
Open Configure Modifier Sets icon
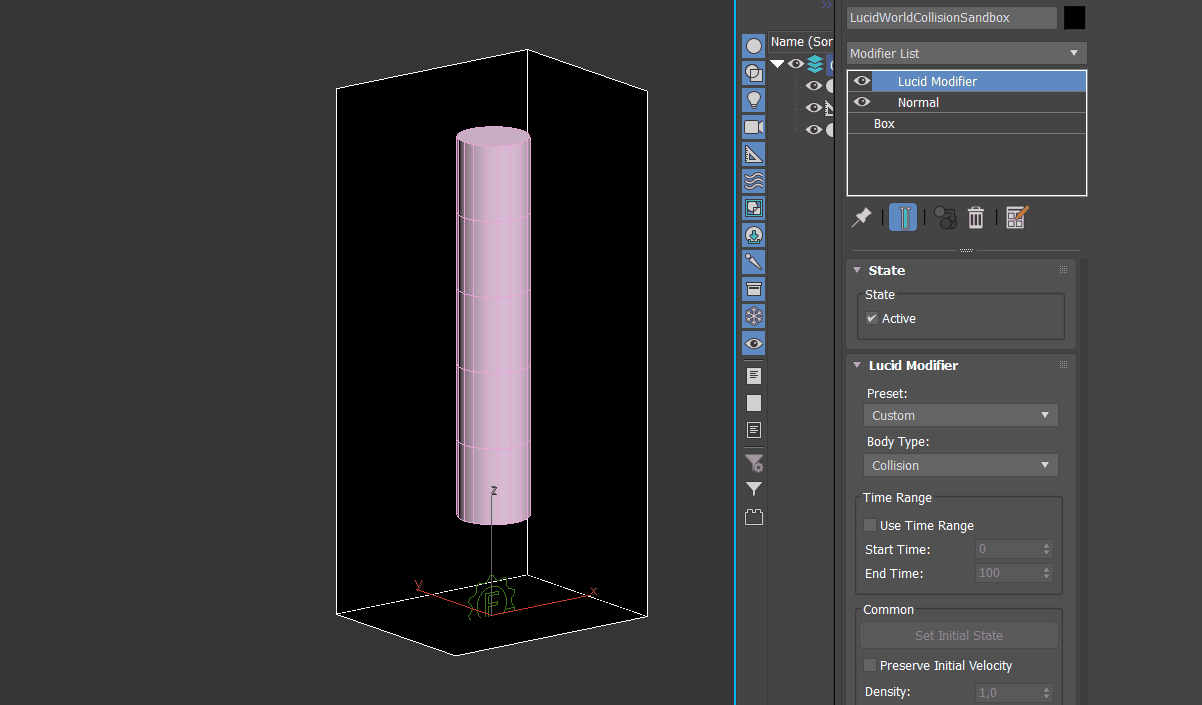click(1017, 217)
